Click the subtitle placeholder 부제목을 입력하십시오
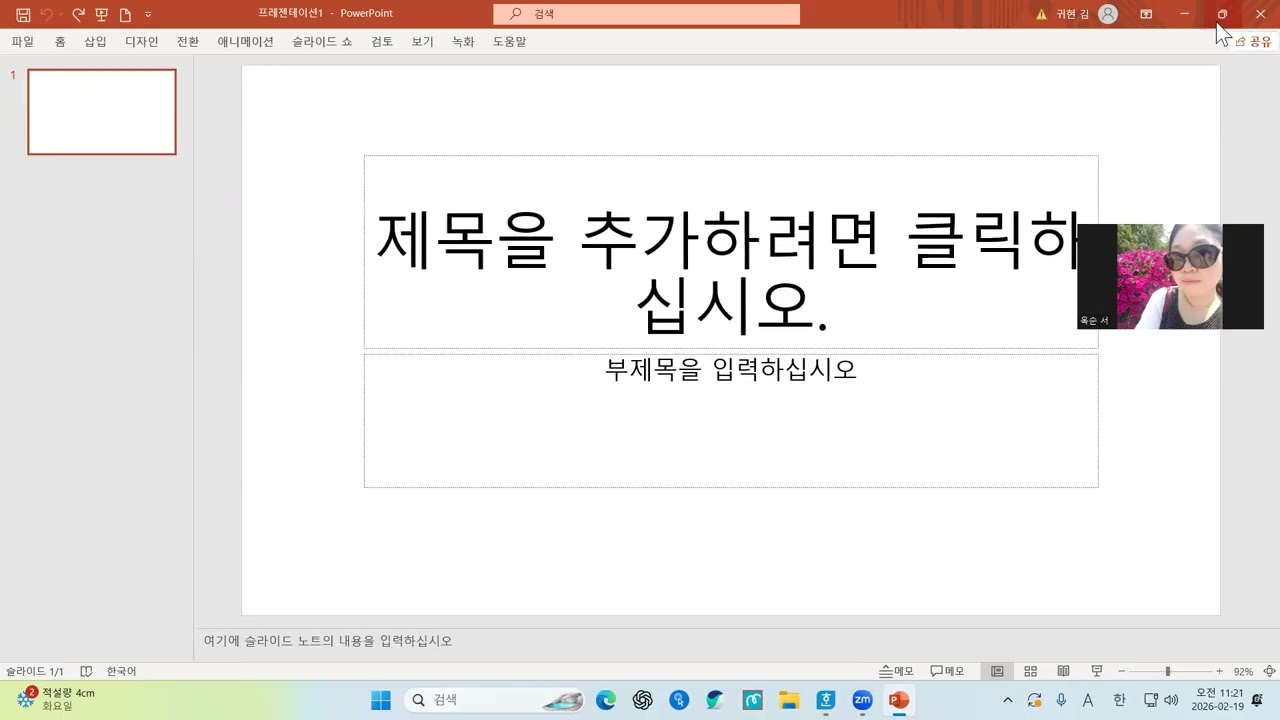Screen dimensions: 1280x720 pyautogui.click(x=731, y=421)
